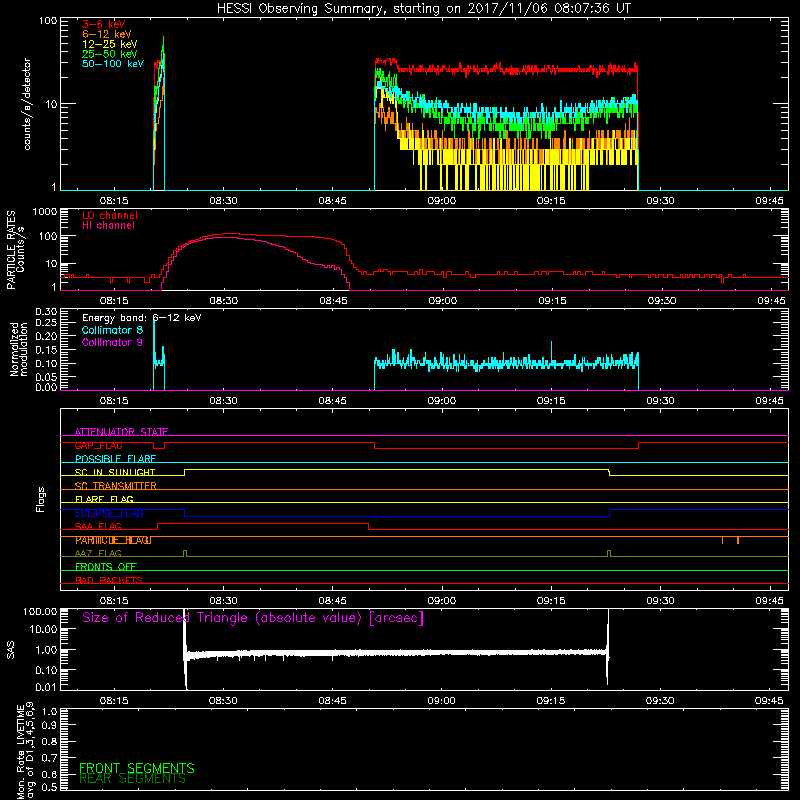The image size is (800, 800).
Task: Click the PARTICLE_FLAG label
Action: pyautogui.click(x=113, y=540)
